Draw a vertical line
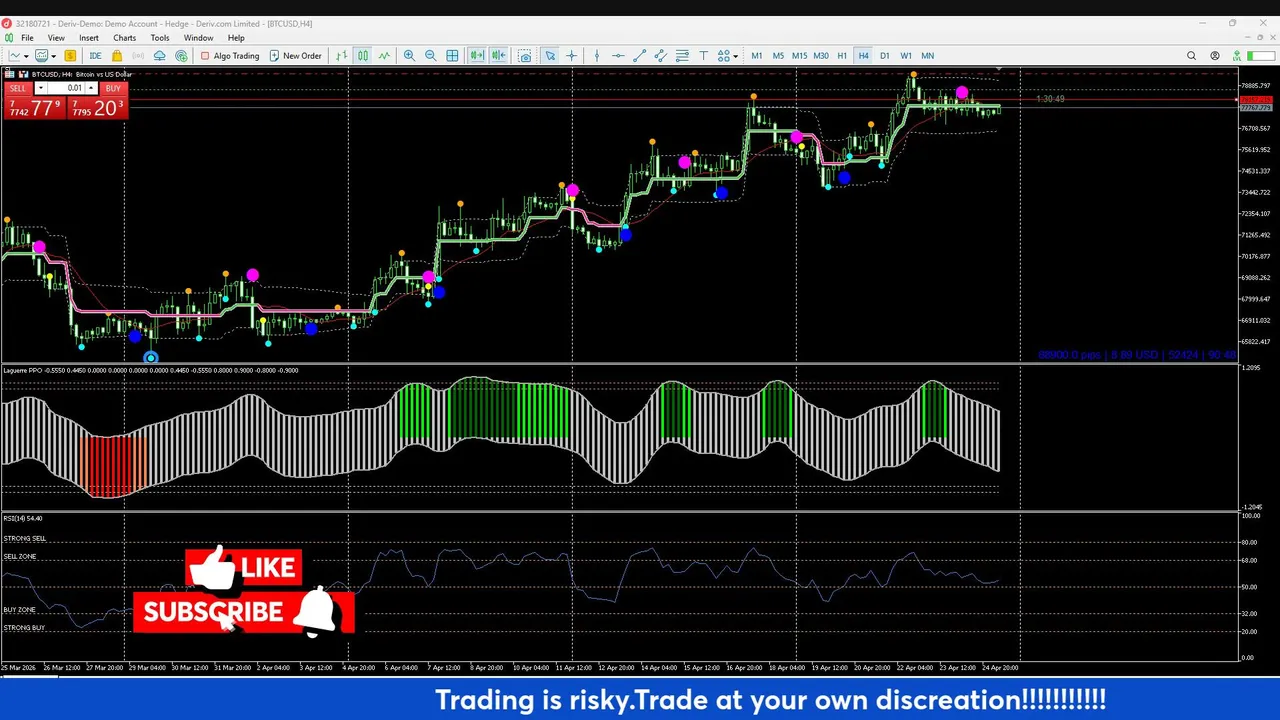1280x720 pixels. pos(597,56)
